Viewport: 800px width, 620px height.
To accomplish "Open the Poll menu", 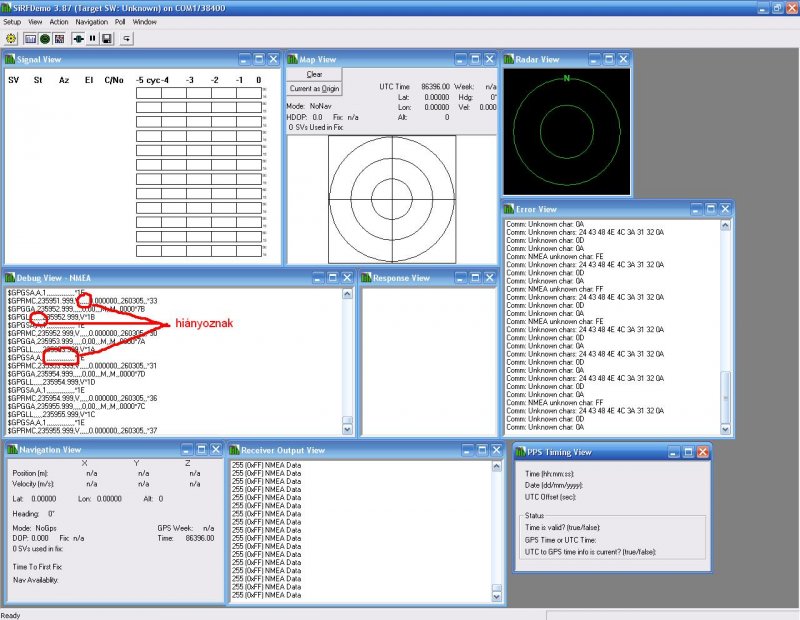I will coord(120,22).
